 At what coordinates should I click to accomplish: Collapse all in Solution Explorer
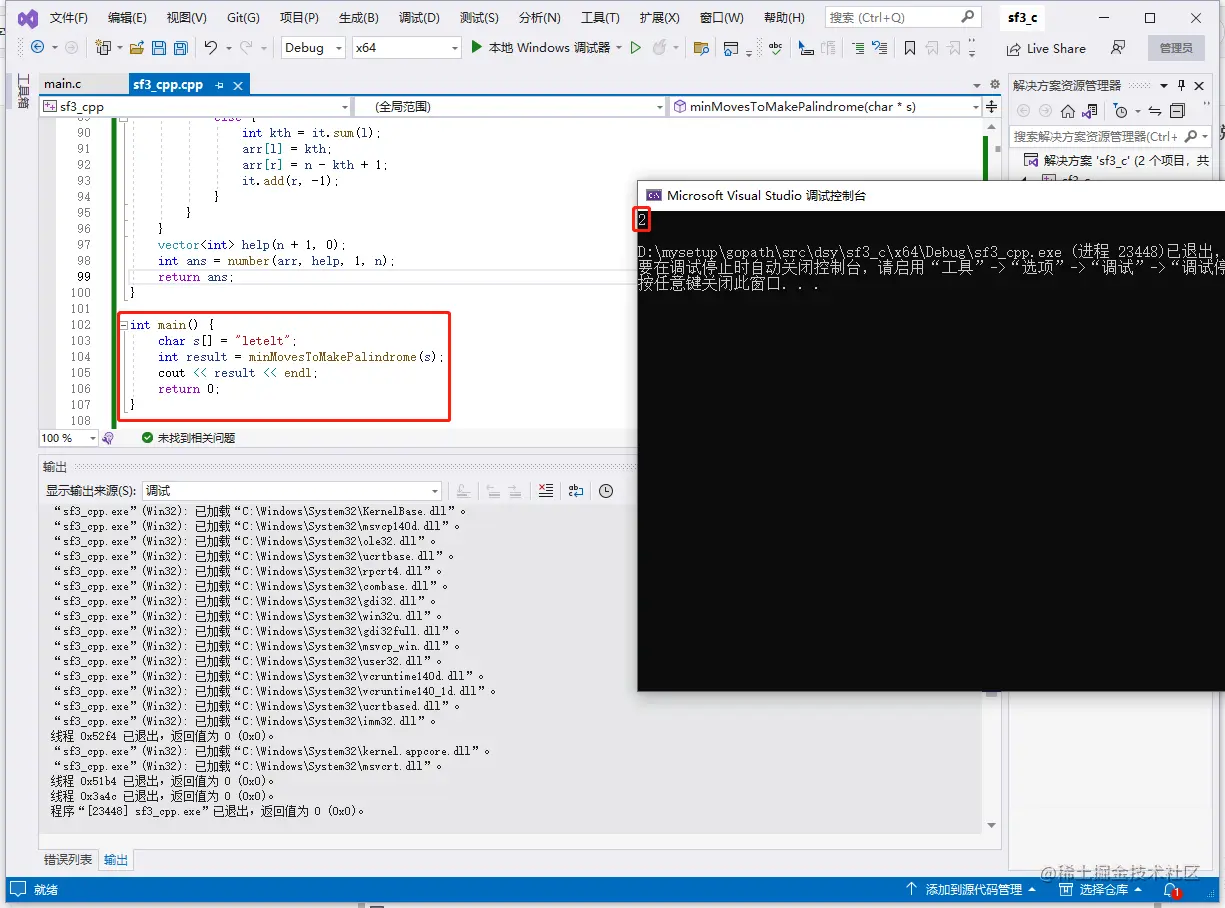click(1177, 111)
